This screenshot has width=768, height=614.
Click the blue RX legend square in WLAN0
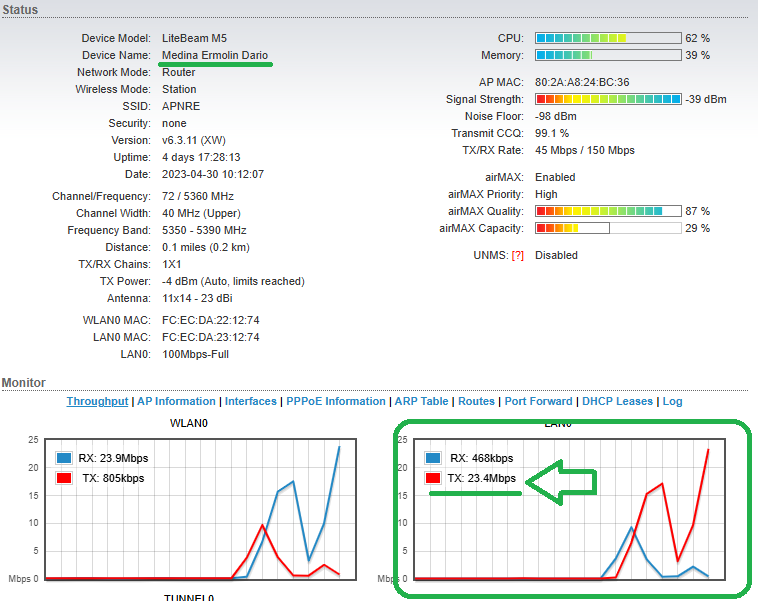62,459
